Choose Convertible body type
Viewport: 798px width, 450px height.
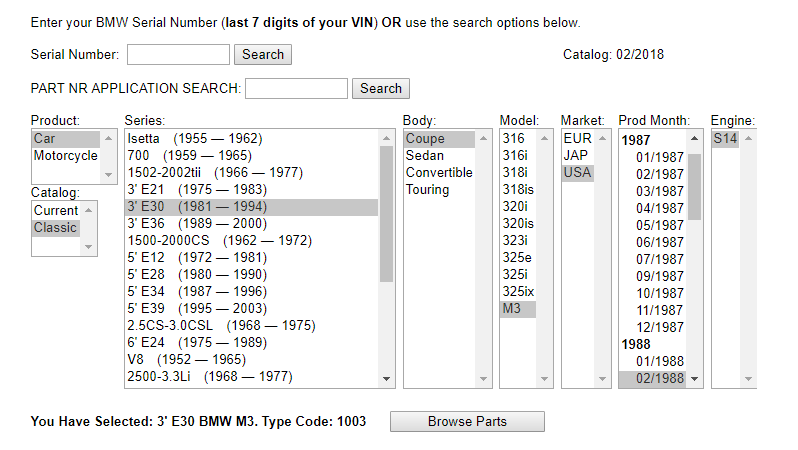(439, 173)
